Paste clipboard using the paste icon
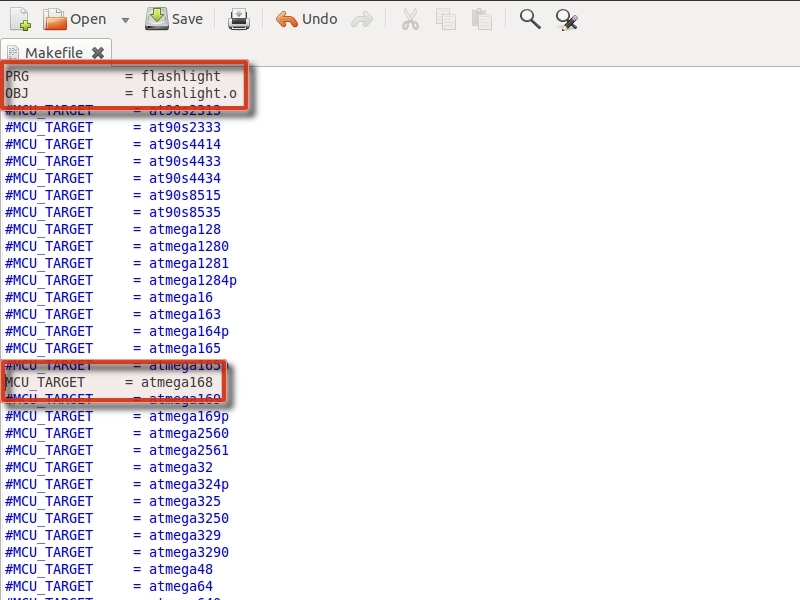800x600 pixels. tap(482, 19)
